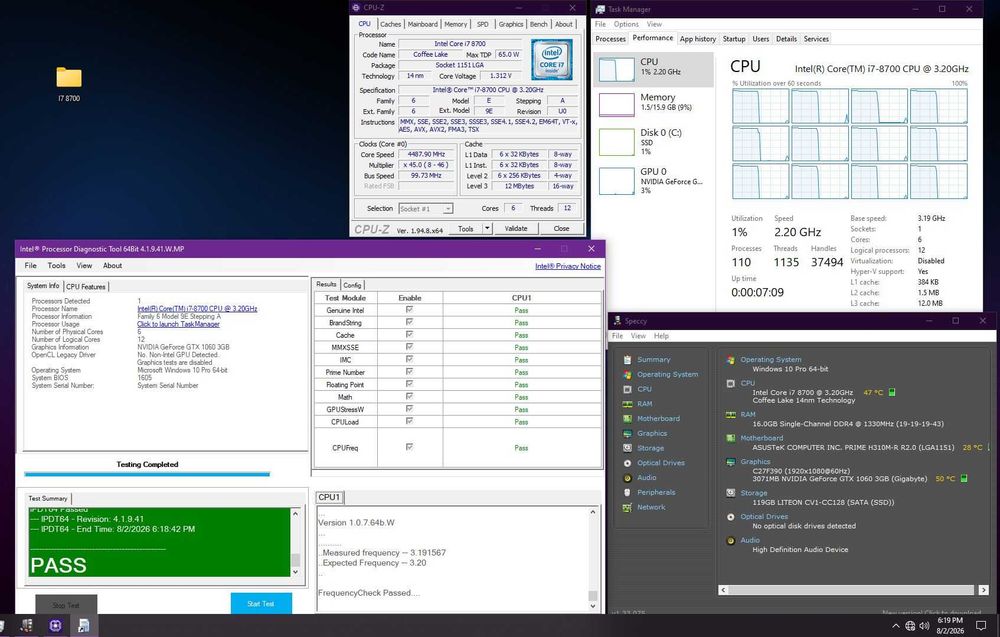Select Storage icon in Speccy sidebar
This screenshot has height=637, width=1000.
(628, 448)
